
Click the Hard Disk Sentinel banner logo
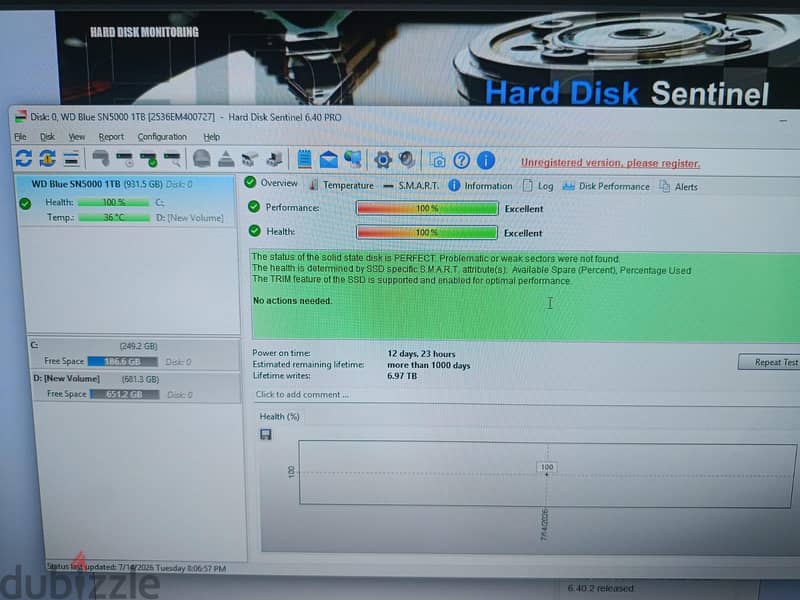(x=627, y=93)
